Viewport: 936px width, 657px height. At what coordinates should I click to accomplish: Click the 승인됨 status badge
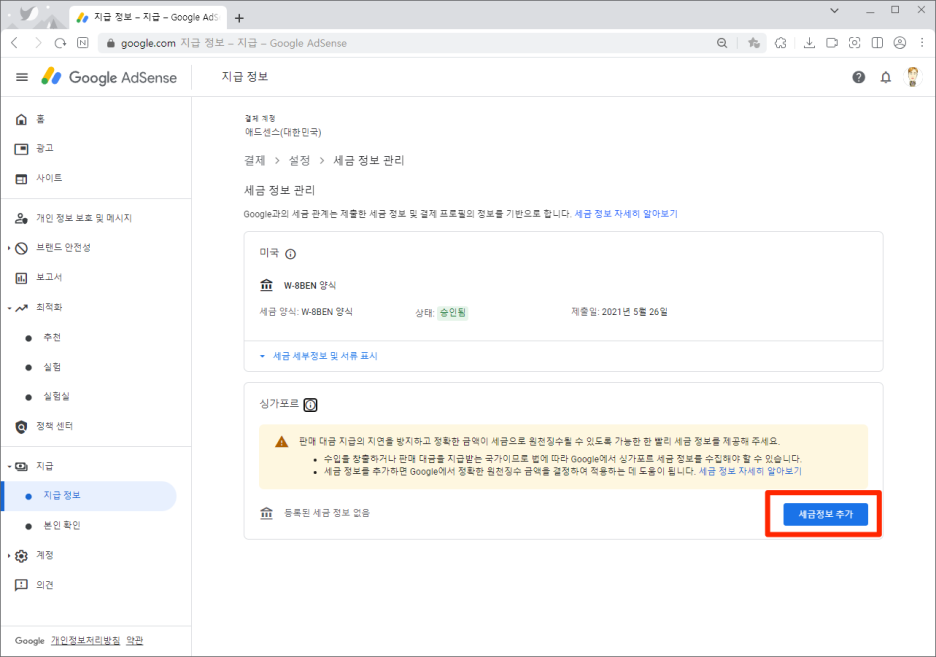[x=452, y=313]
